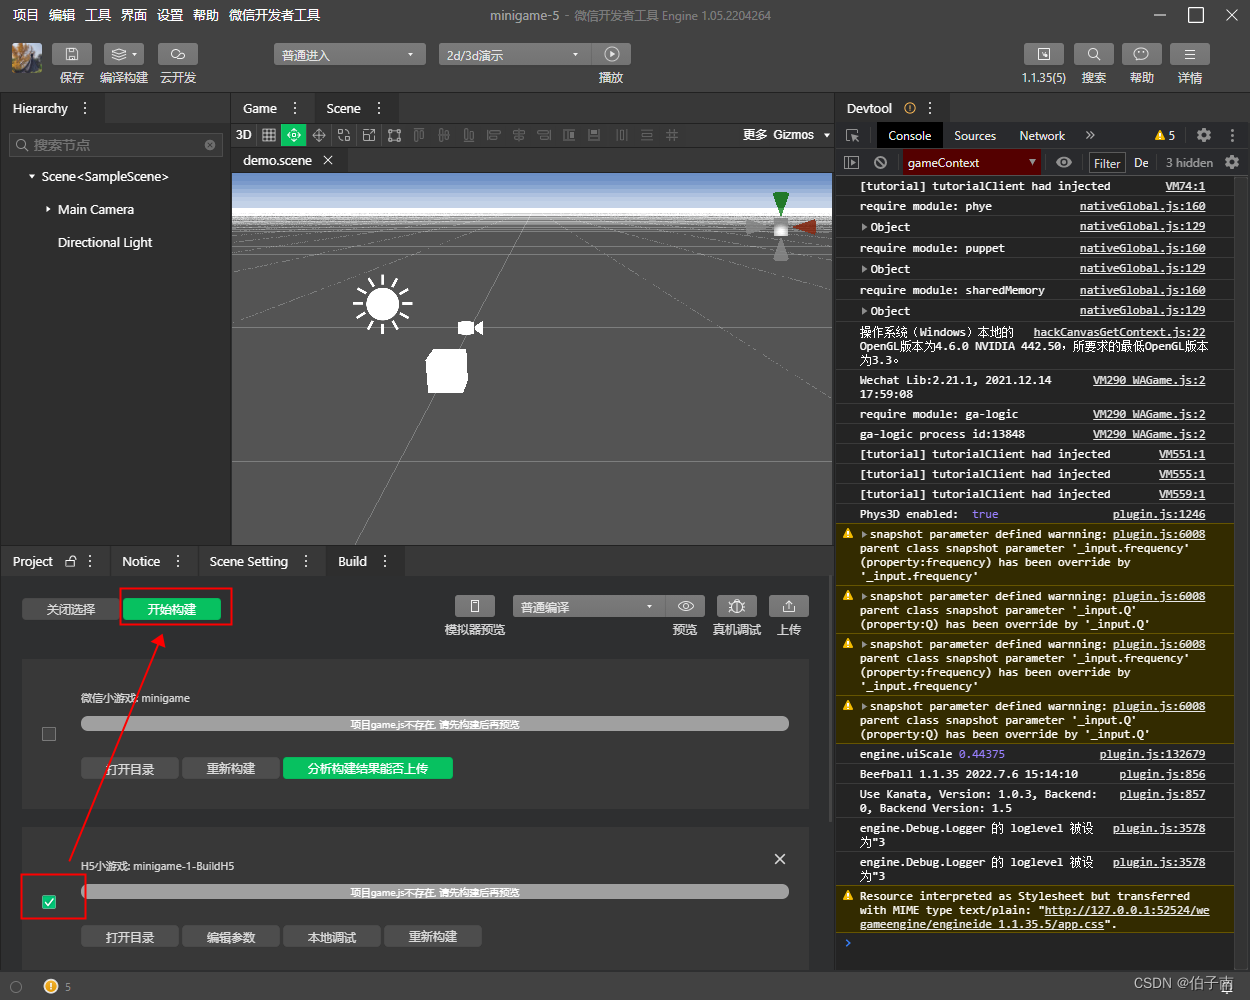
Task: Open gameContext context selector dropdown
Action: pos(972,162)
